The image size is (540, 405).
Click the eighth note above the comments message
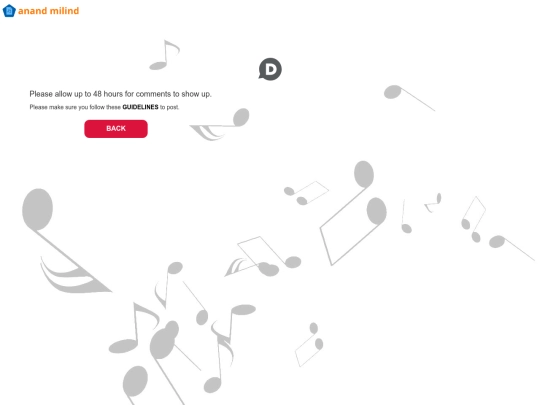pos(164,55)
